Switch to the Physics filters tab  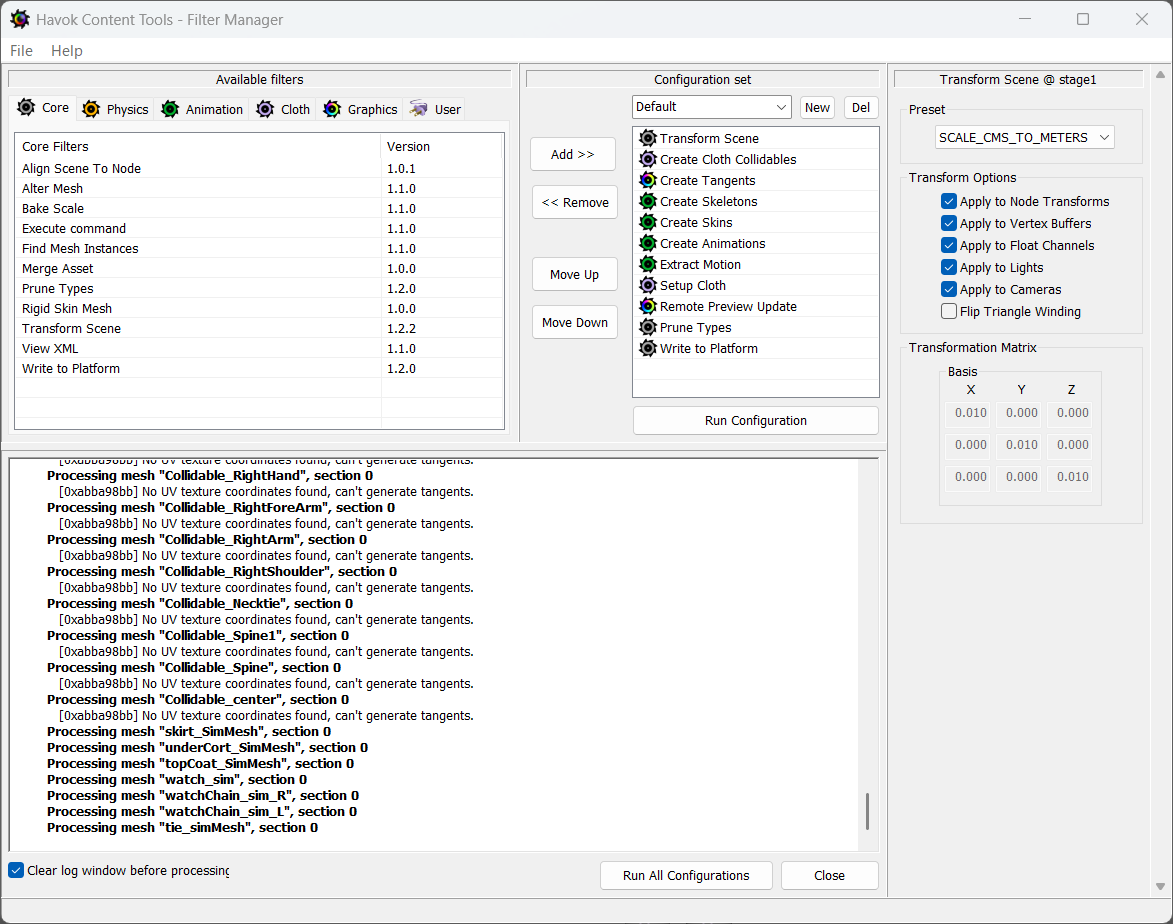coord(115,109)
